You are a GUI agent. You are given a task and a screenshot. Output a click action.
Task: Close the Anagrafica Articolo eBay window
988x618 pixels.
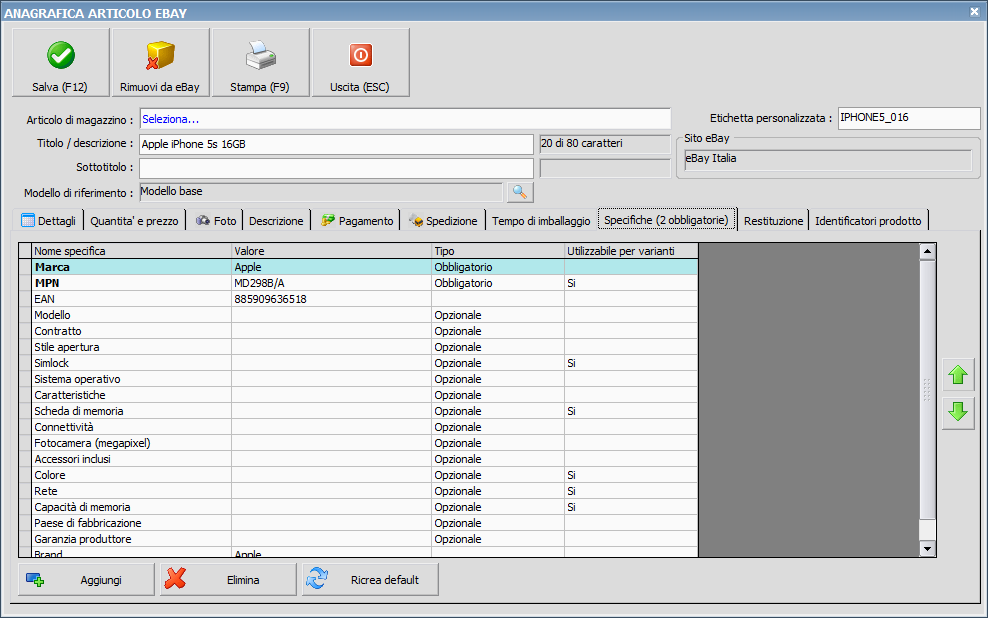tap(974, 11)
